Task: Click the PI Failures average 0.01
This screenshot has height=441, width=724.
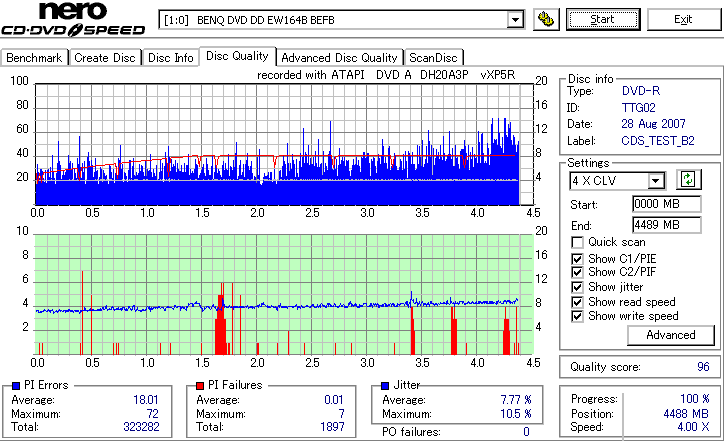Action: (334, 399)
